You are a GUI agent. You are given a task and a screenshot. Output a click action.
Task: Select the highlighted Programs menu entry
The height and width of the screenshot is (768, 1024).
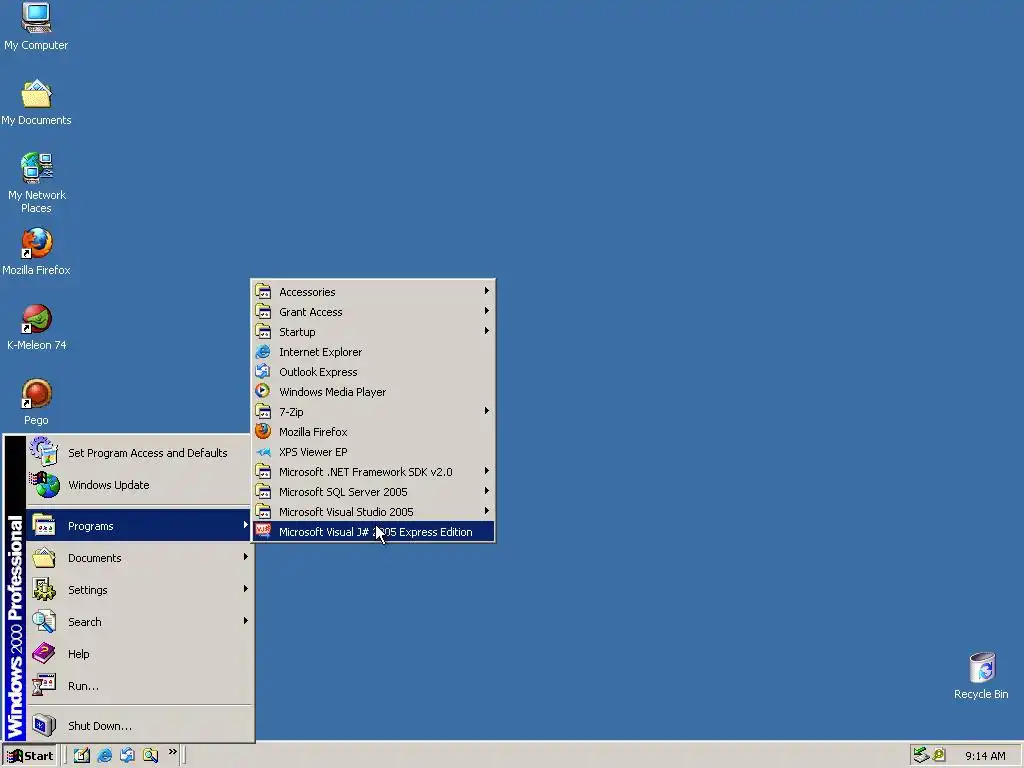[138, 526]
